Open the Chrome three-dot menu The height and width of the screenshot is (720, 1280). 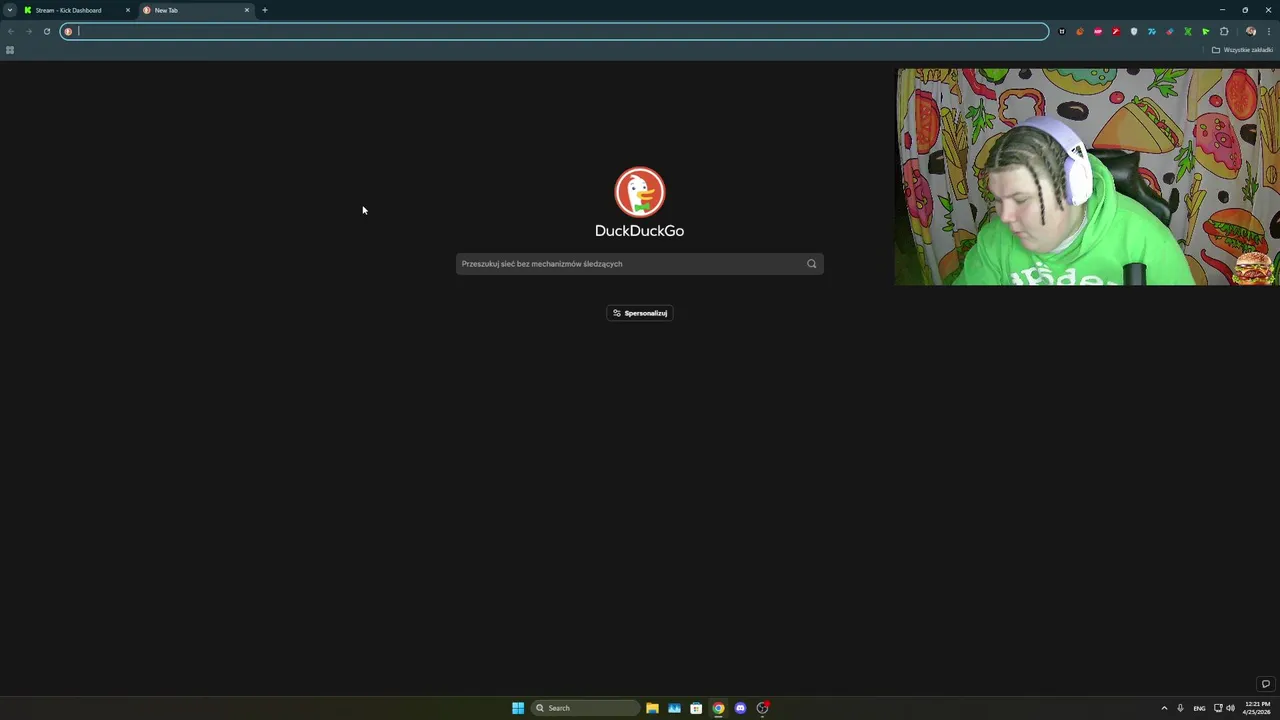tap(1269, 31)
